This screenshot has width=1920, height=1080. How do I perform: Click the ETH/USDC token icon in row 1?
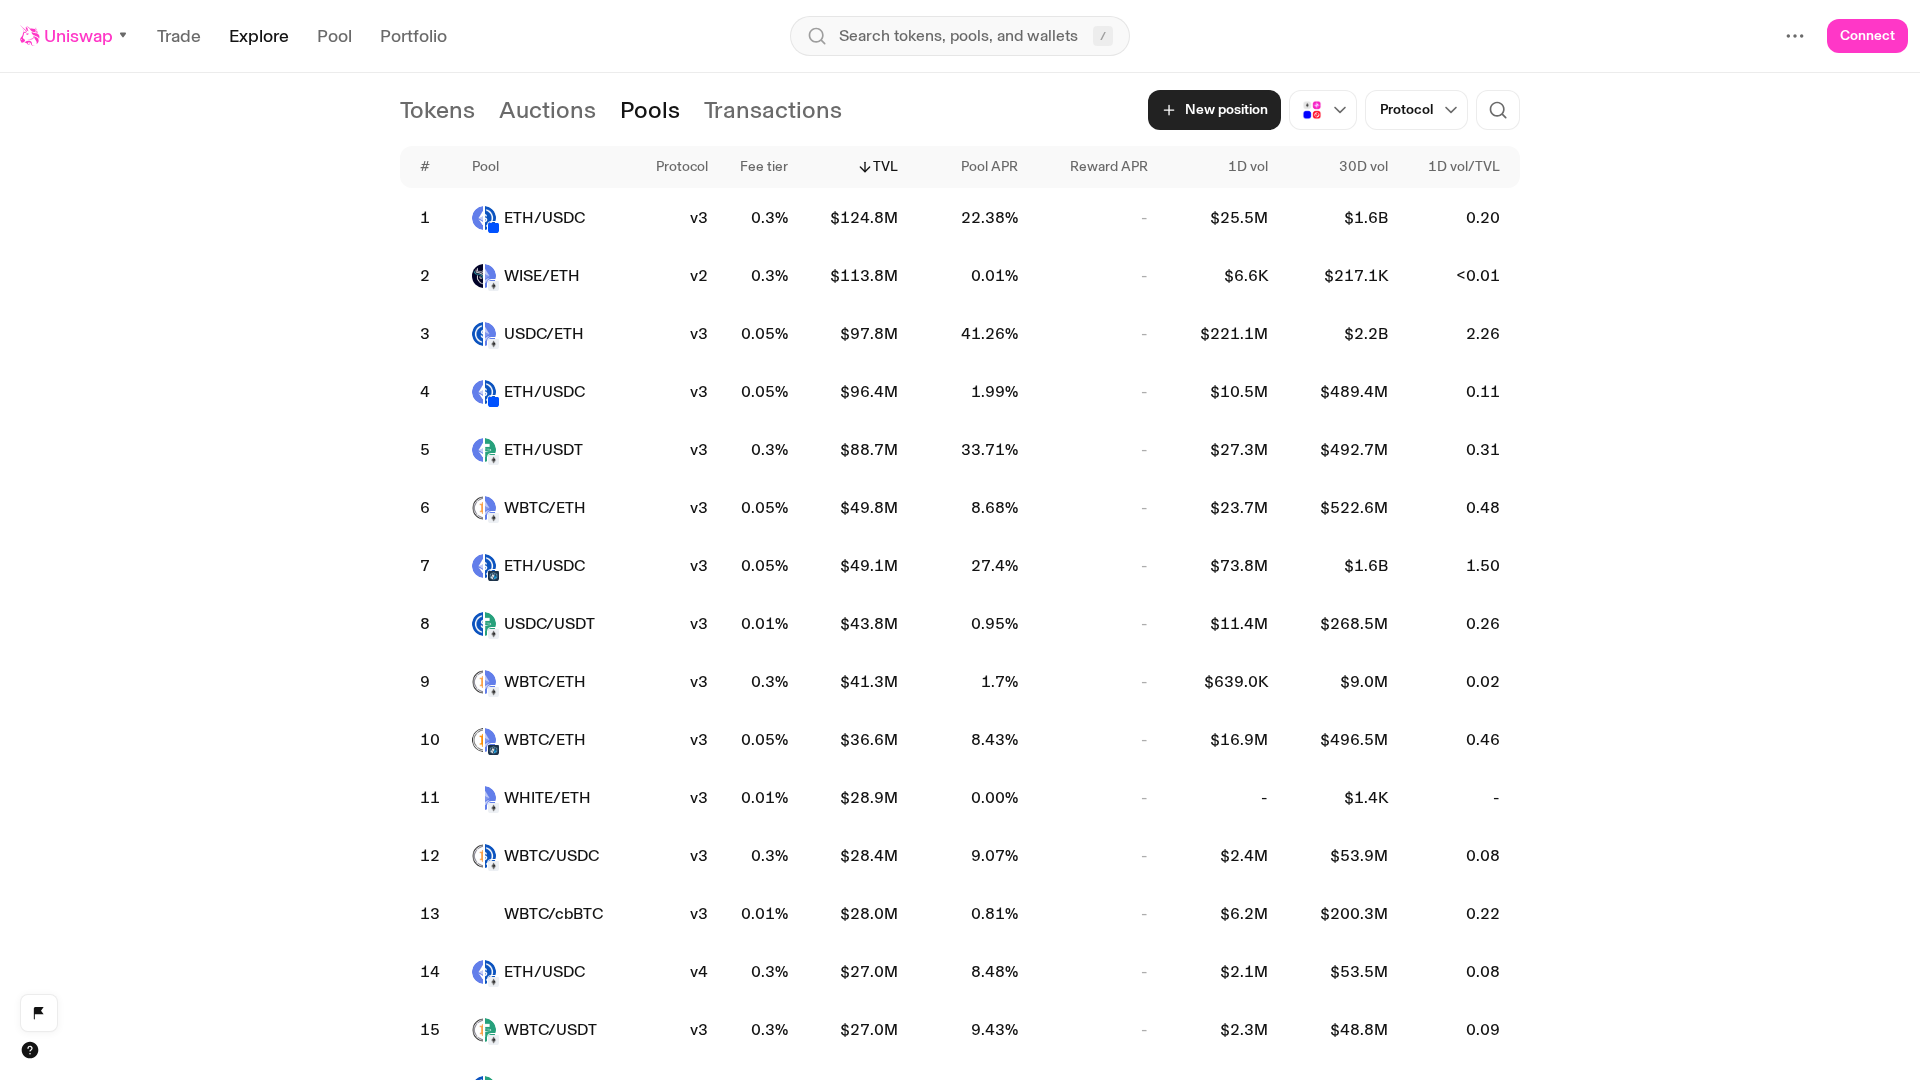484,218
